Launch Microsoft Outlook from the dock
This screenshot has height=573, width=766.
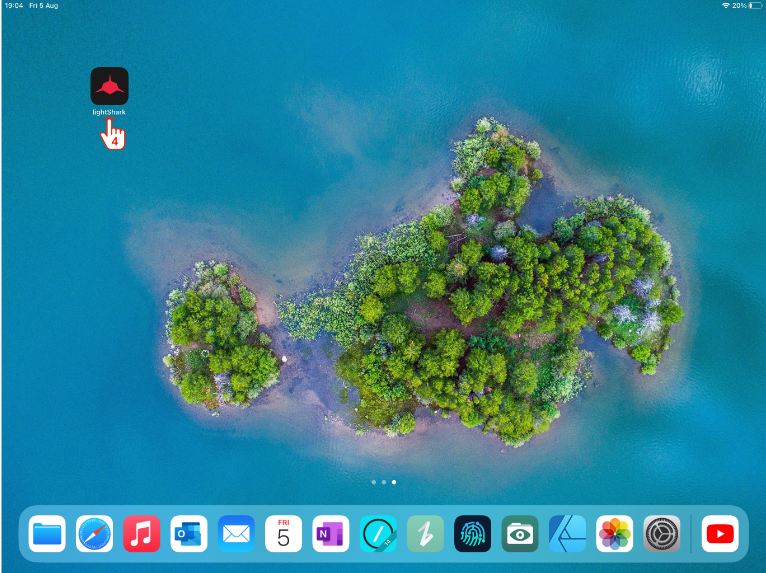189,533
